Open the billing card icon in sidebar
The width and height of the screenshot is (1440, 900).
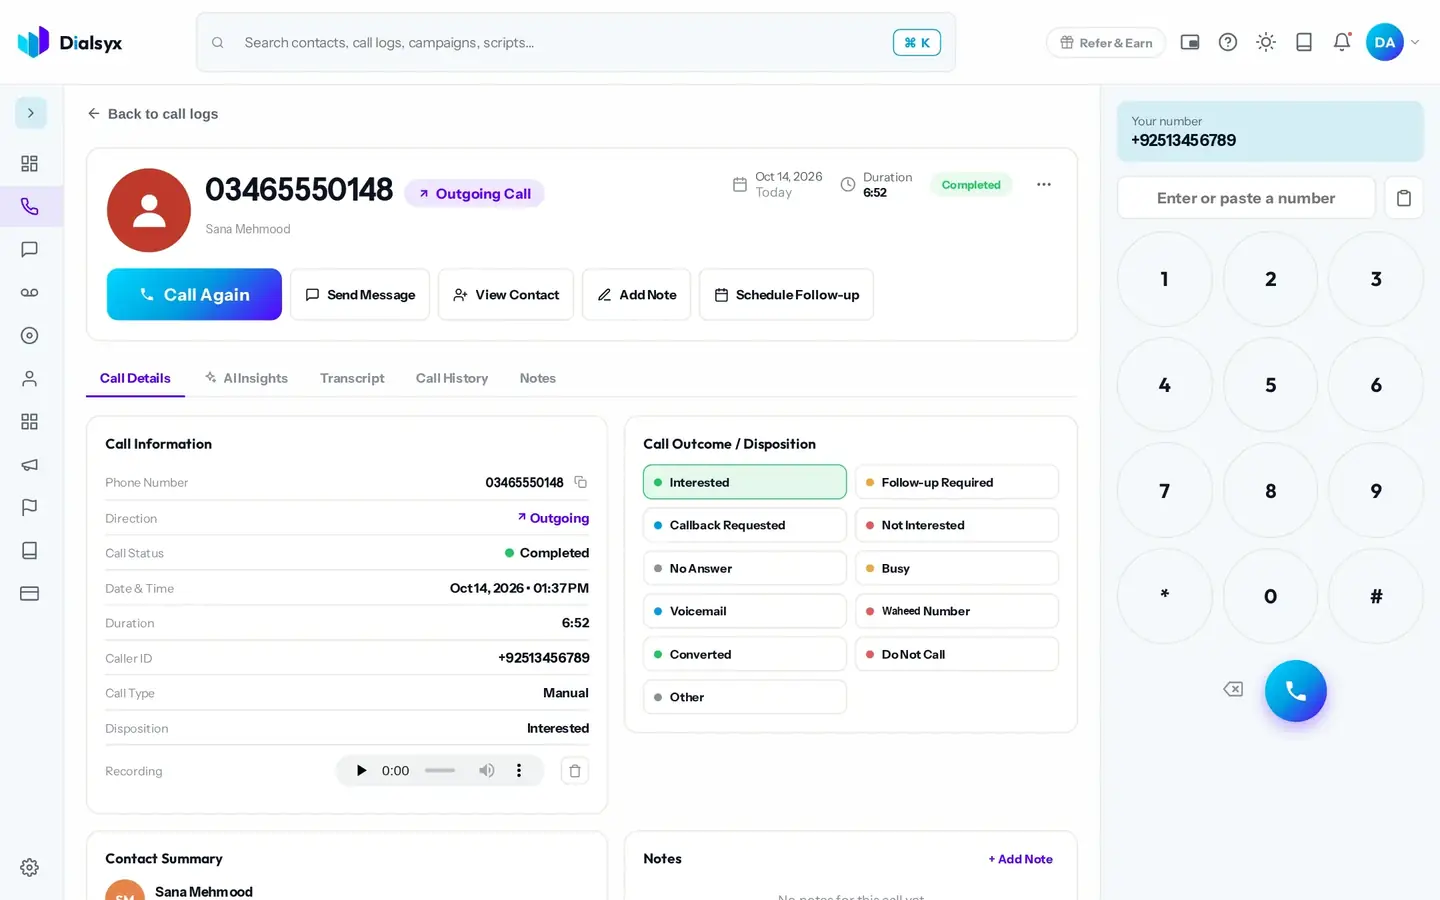coord(30,594)
